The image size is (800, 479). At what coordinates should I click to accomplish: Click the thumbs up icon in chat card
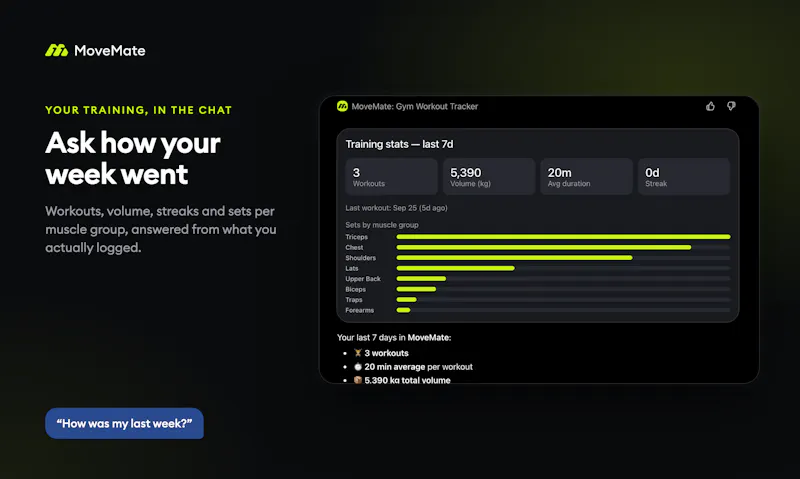tap(710, 106)
